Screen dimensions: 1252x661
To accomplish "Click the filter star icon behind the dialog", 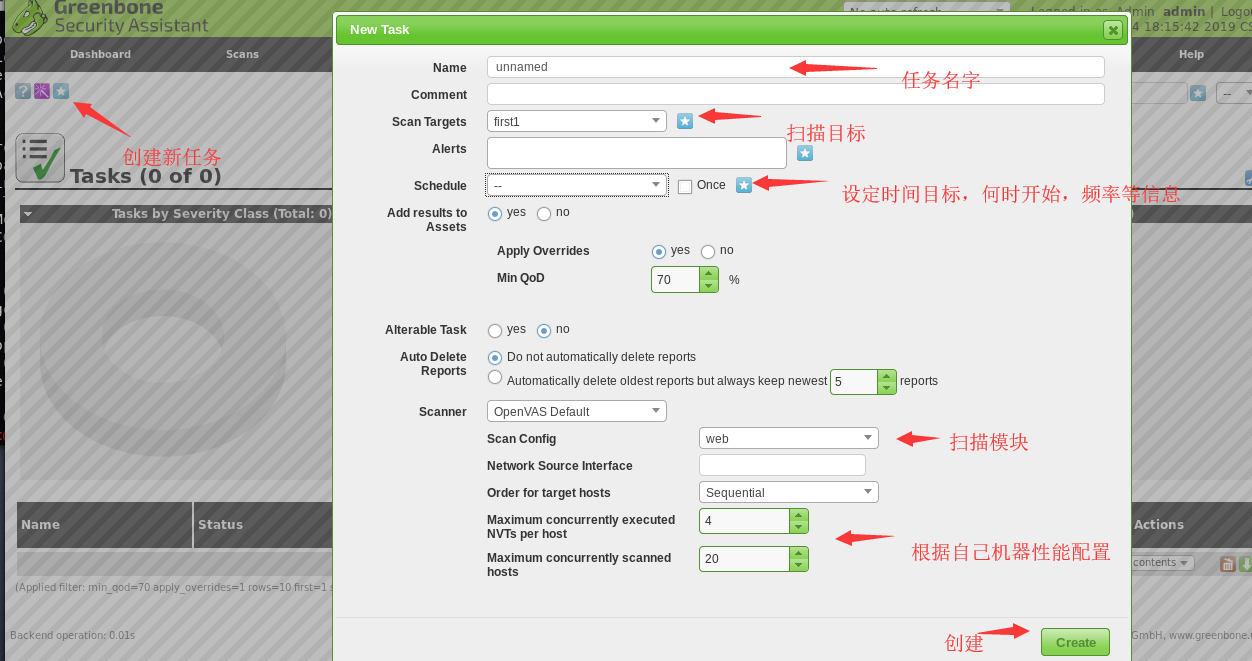I will tap(1198, 93).
